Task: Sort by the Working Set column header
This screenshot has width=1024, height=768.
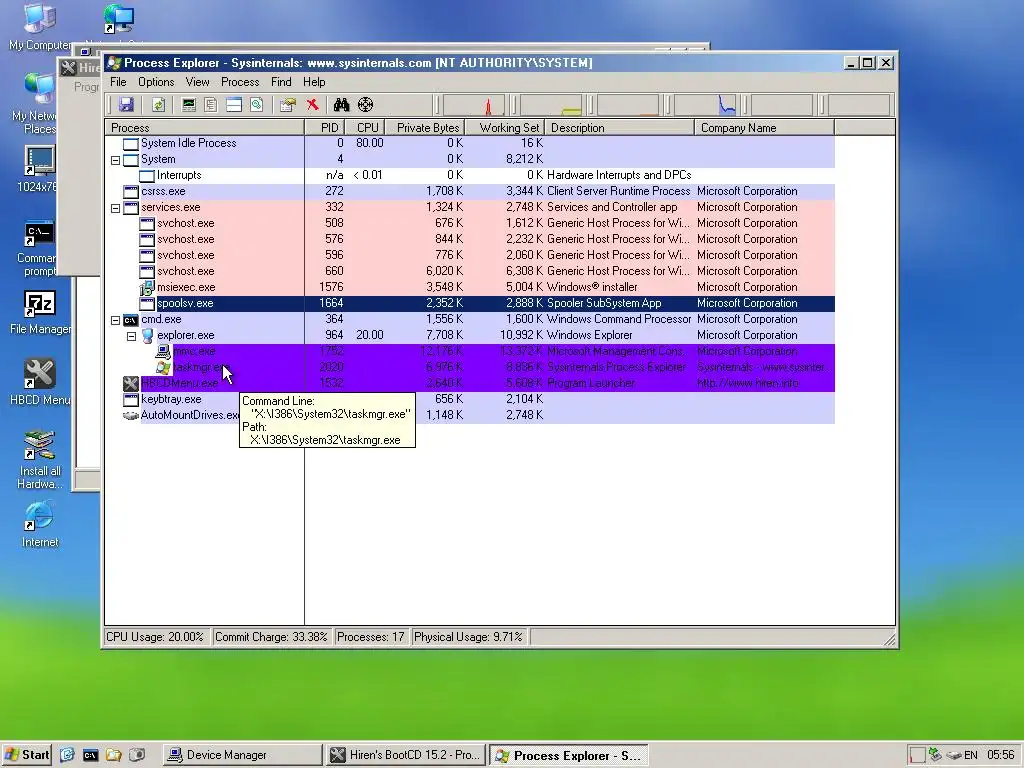Action: 505,128
